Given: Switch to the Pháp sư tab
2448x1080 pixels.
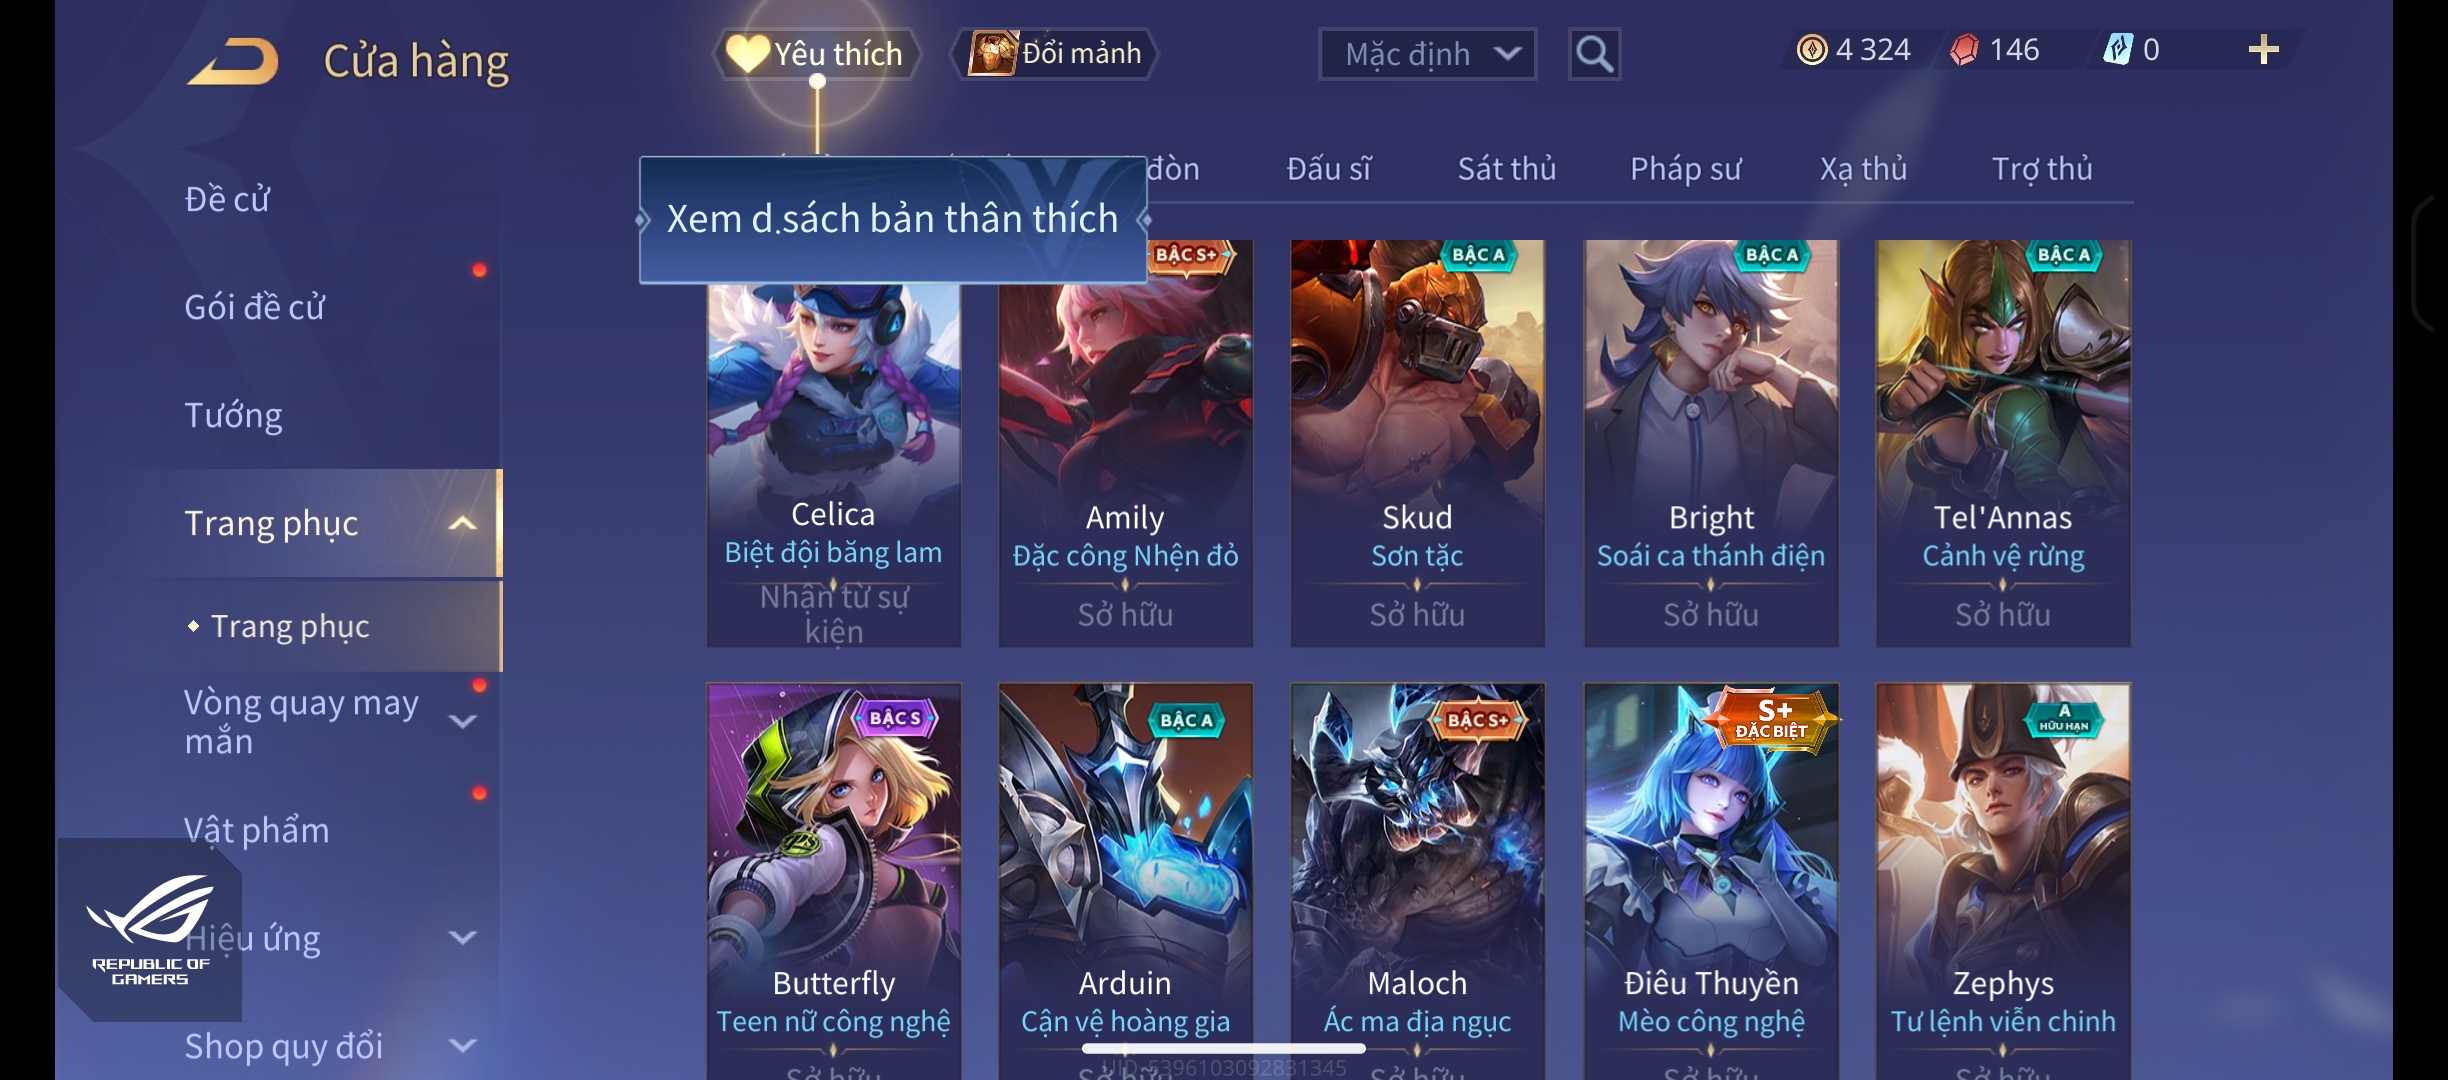Looking at the screenshot, I should pos(1686,169).
